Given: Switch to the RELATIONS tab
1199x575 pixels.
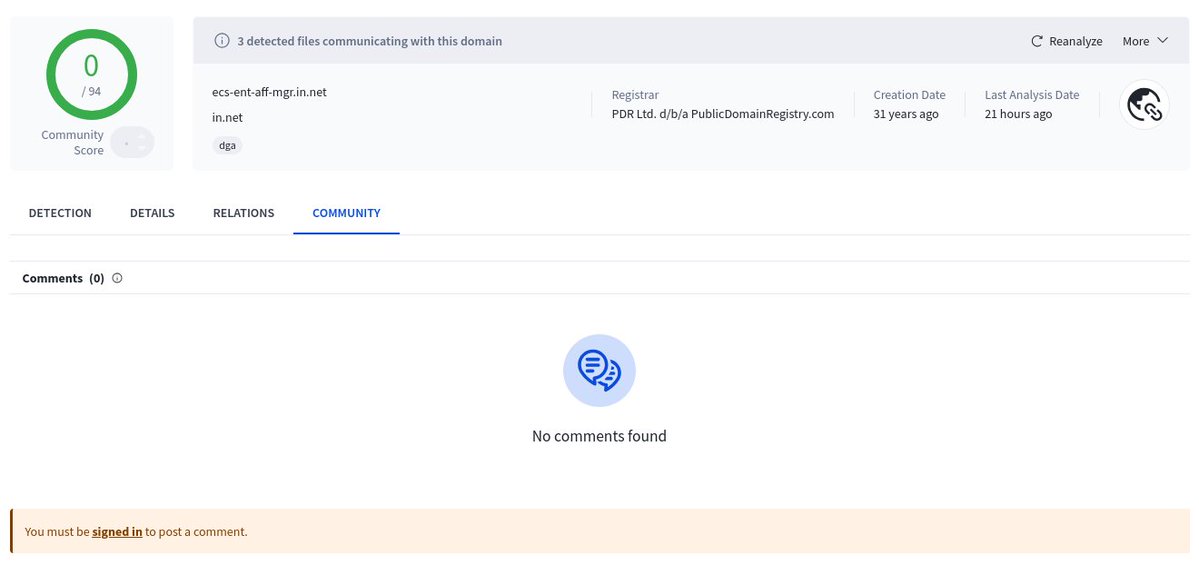Looking at the screenshot, I should (x=243, y=213).
